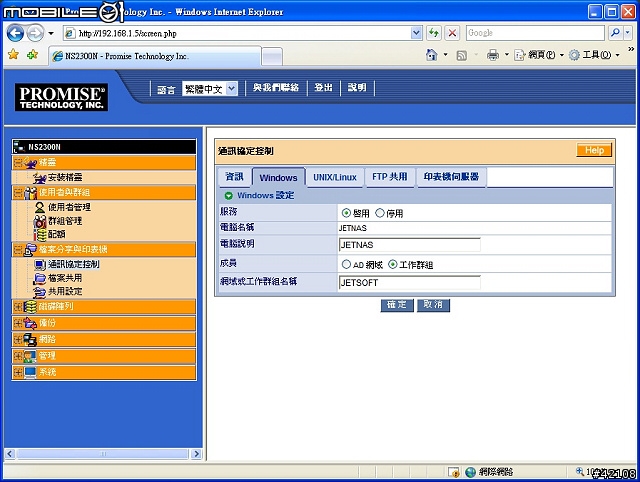Click the 取消 cancel button
Image resolution: width=640 pixels, height=482 pixels.
[433, 305]
